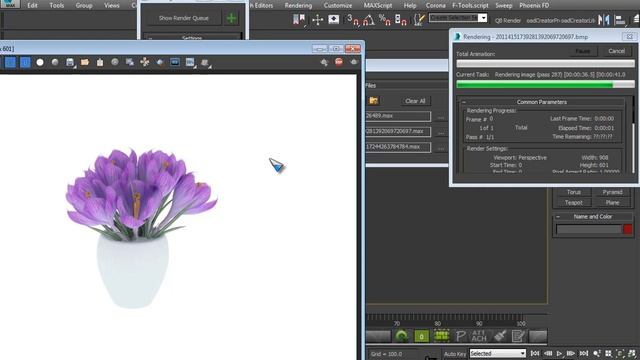Click open folder icon in render window
The image size is (640, 360).
pyautogui.click(x=85, y=62)
